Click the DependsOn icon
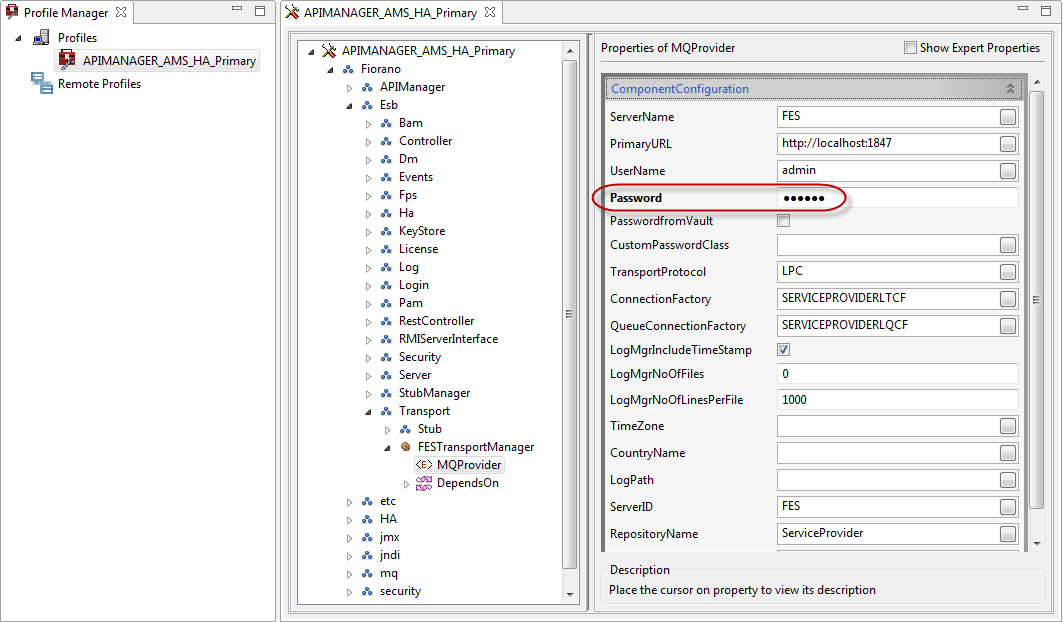 pyautogui.click(x=424, y=483)
